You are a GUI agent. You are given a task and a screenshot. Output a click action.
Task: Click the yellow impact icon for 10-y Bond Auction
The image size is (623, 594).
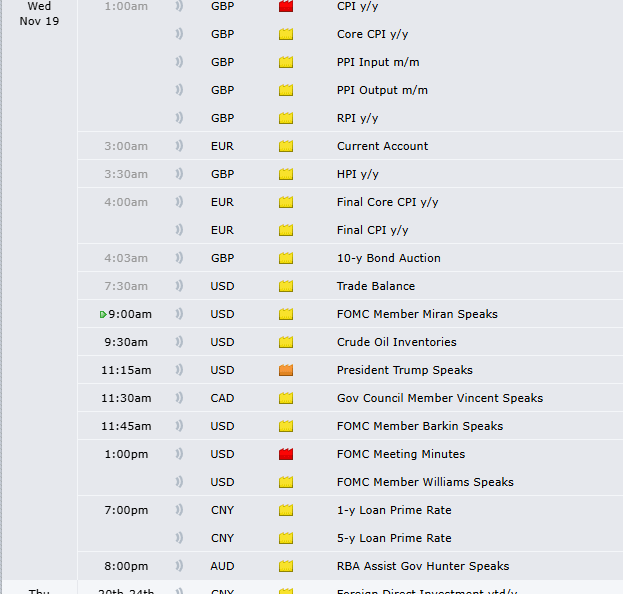click(x=286, y=258)
